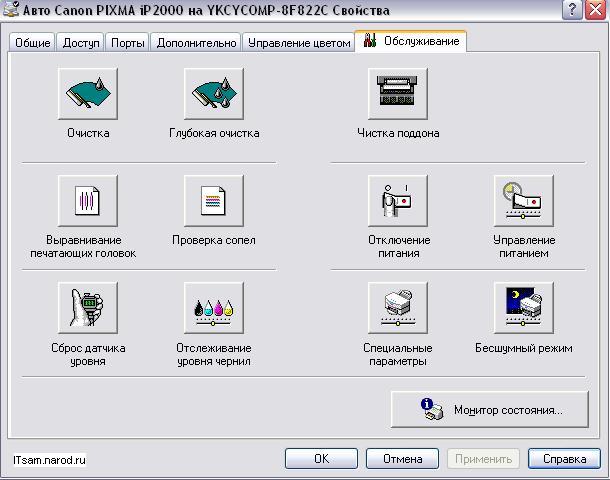The height and width of the screenshot is (480, 610).
Task: Click printer icon in the title bar
Action: (x=11, y=9)
